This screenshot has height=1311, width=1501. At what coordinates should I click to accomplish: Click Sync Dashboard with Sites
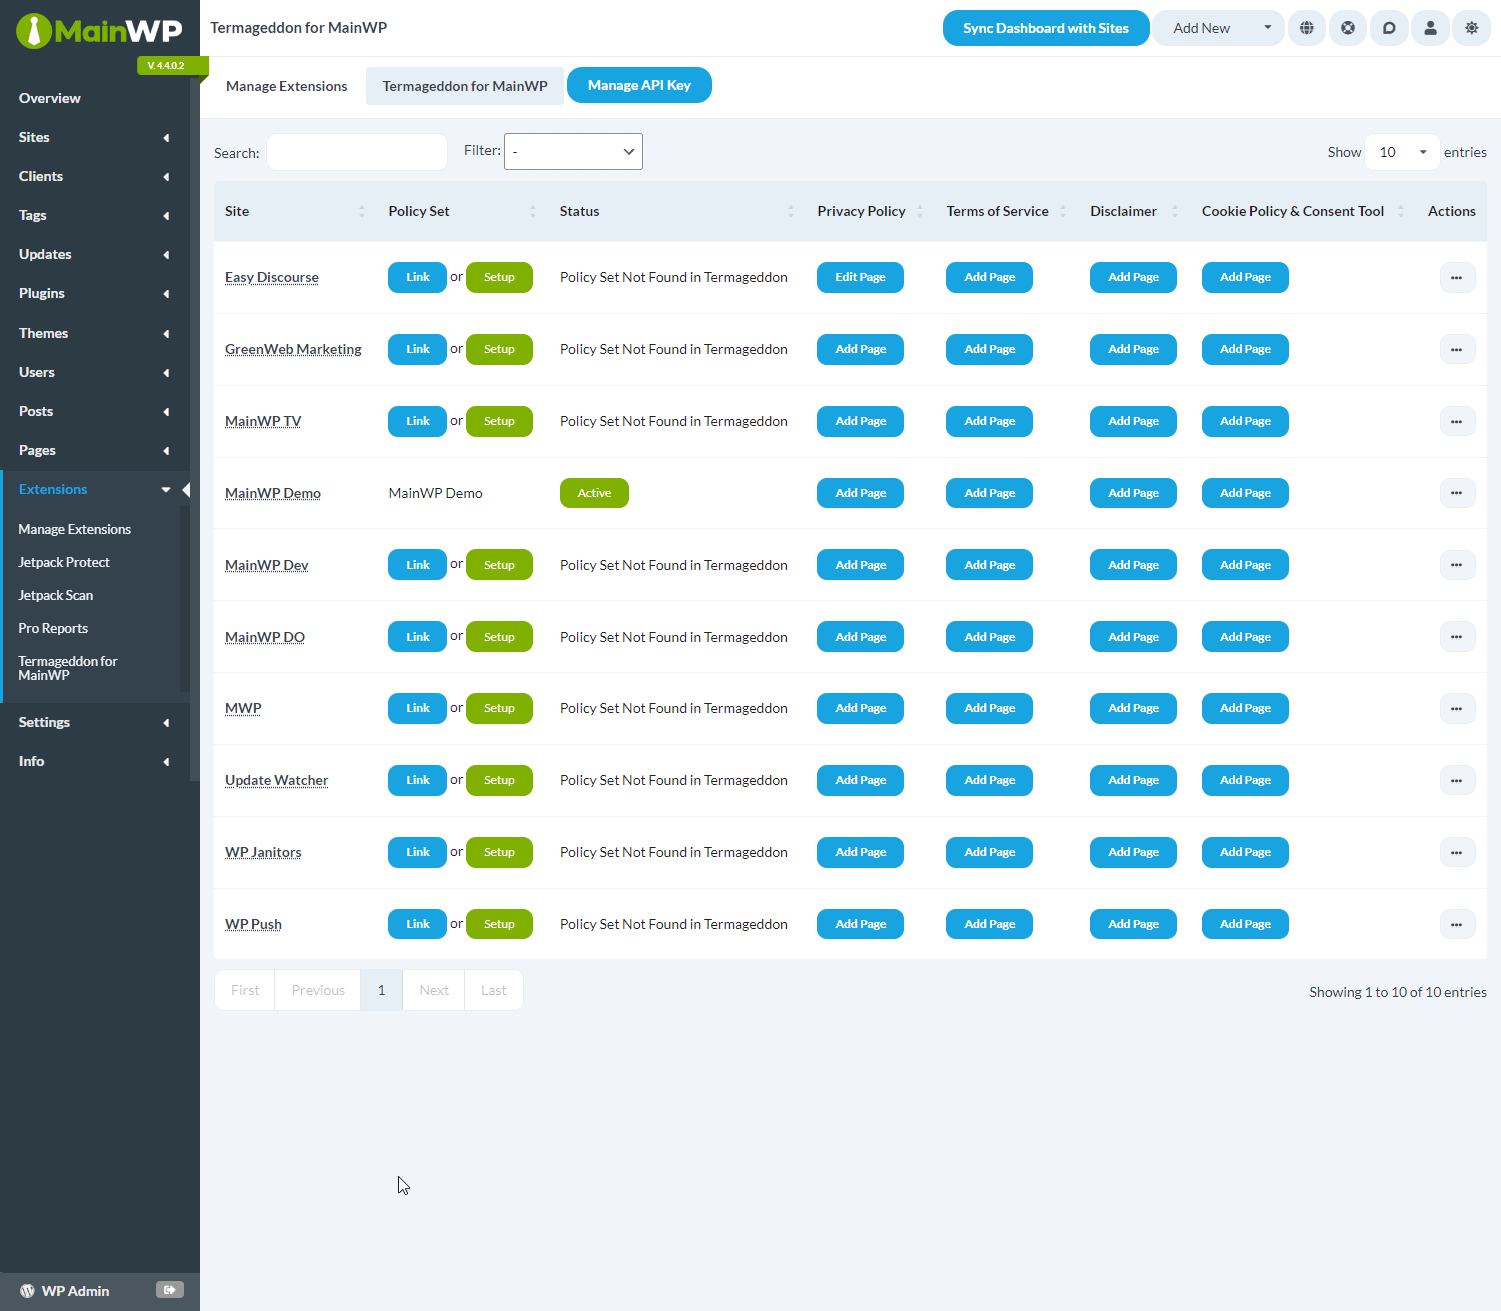tap(1045, 28)
